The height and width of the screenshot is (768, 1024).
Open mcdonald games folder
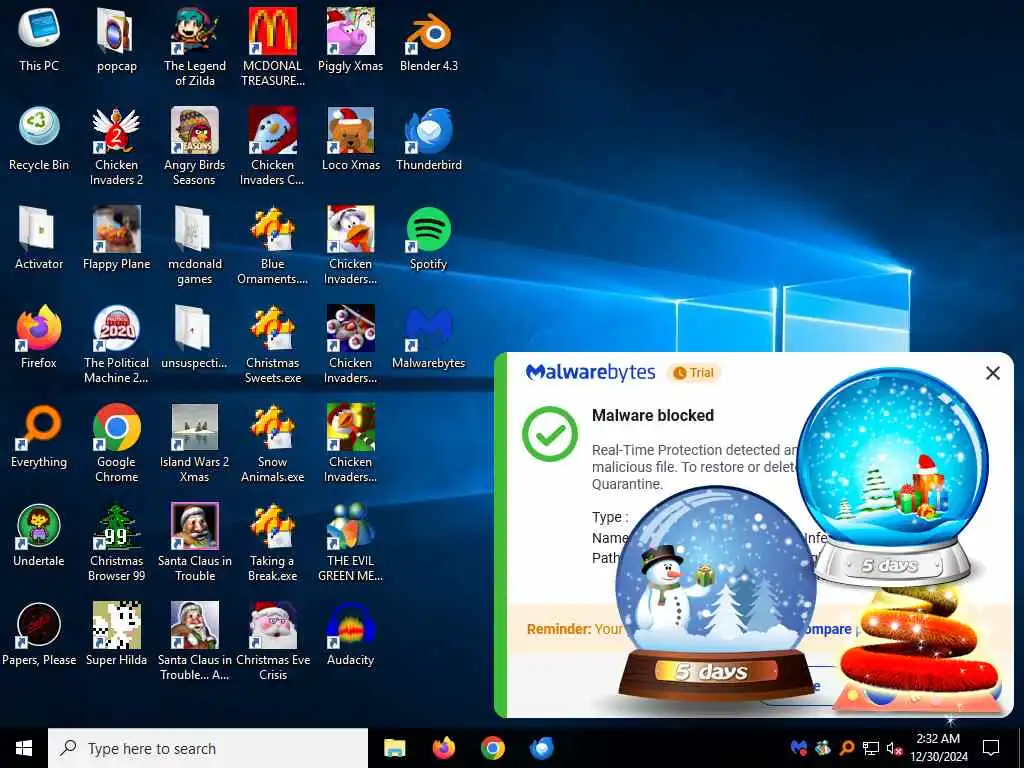(x=195, y=246)
